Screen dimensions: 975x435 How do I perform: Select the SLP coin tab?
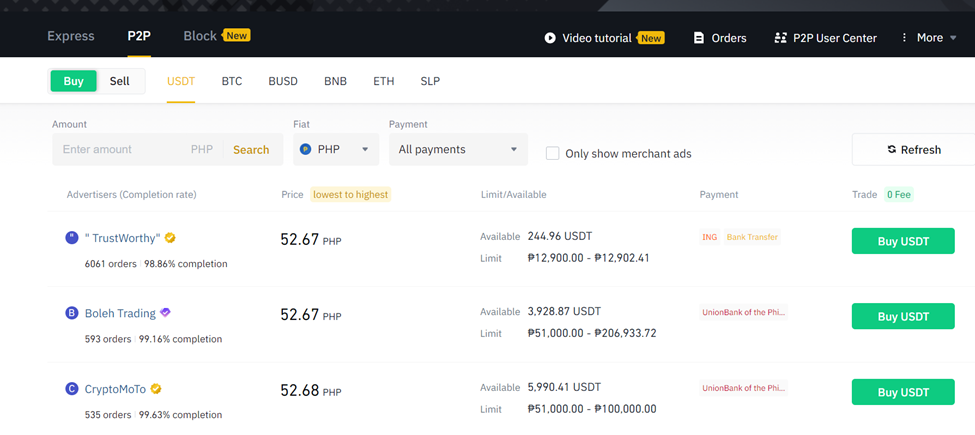(430, 81)
